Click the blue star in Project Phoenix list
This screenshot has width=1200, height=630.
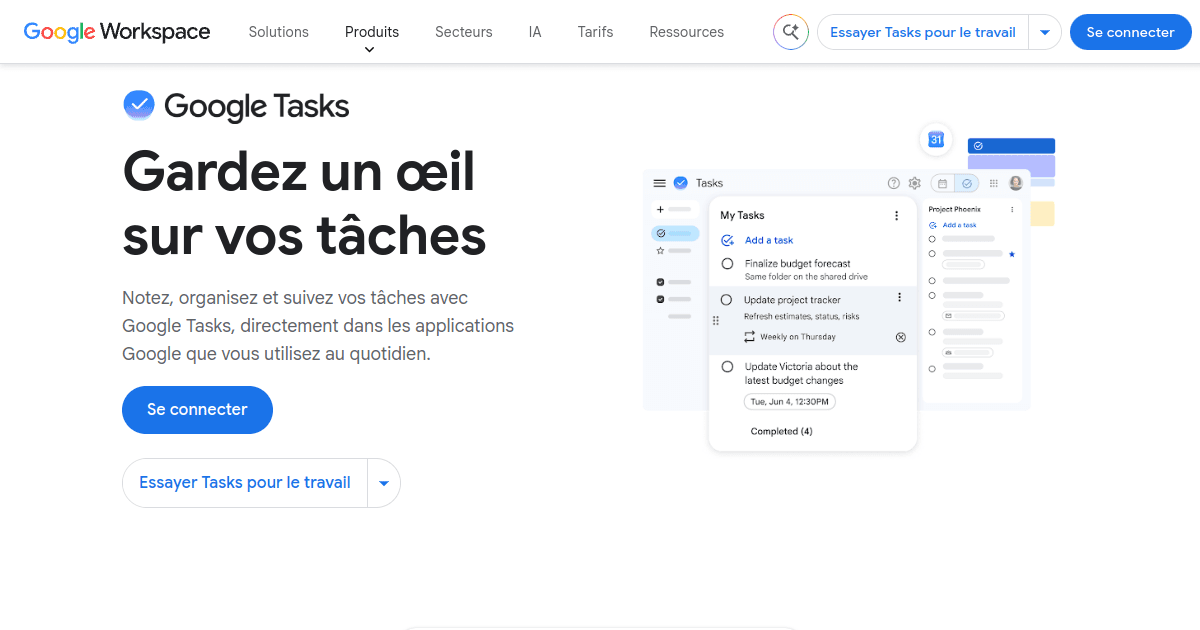coord(1012,254)
